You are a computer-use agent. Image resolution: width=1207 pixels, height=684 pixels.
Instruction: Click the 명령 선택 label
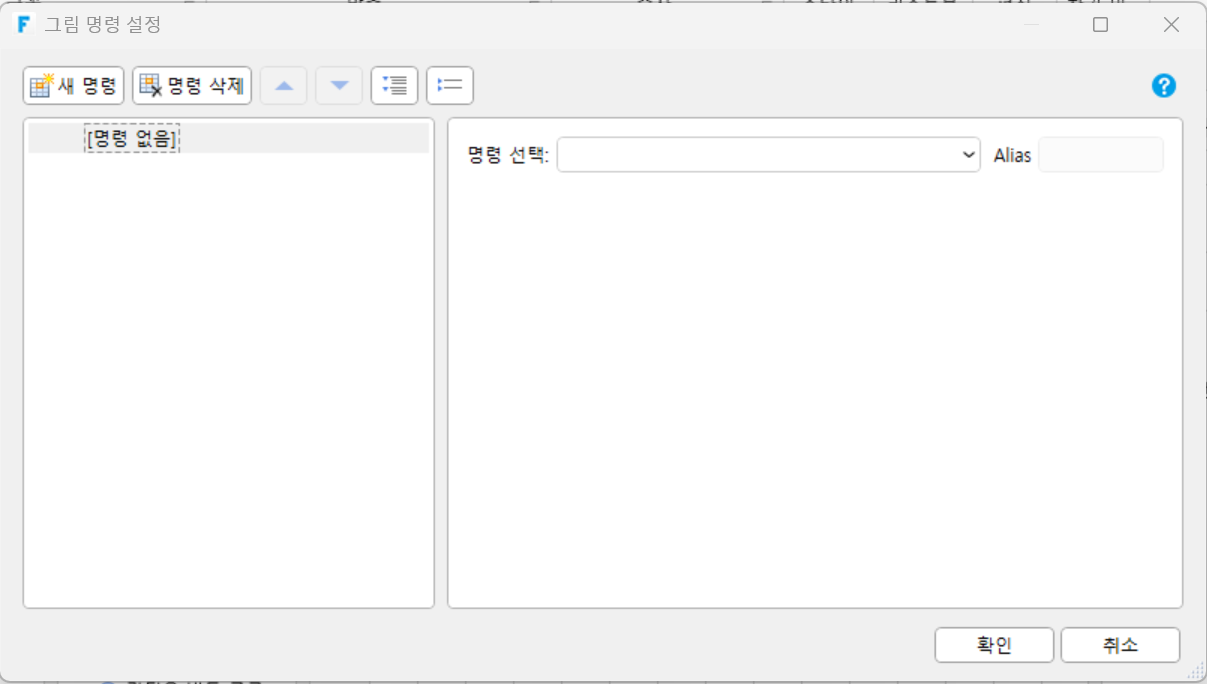point(508,155)
